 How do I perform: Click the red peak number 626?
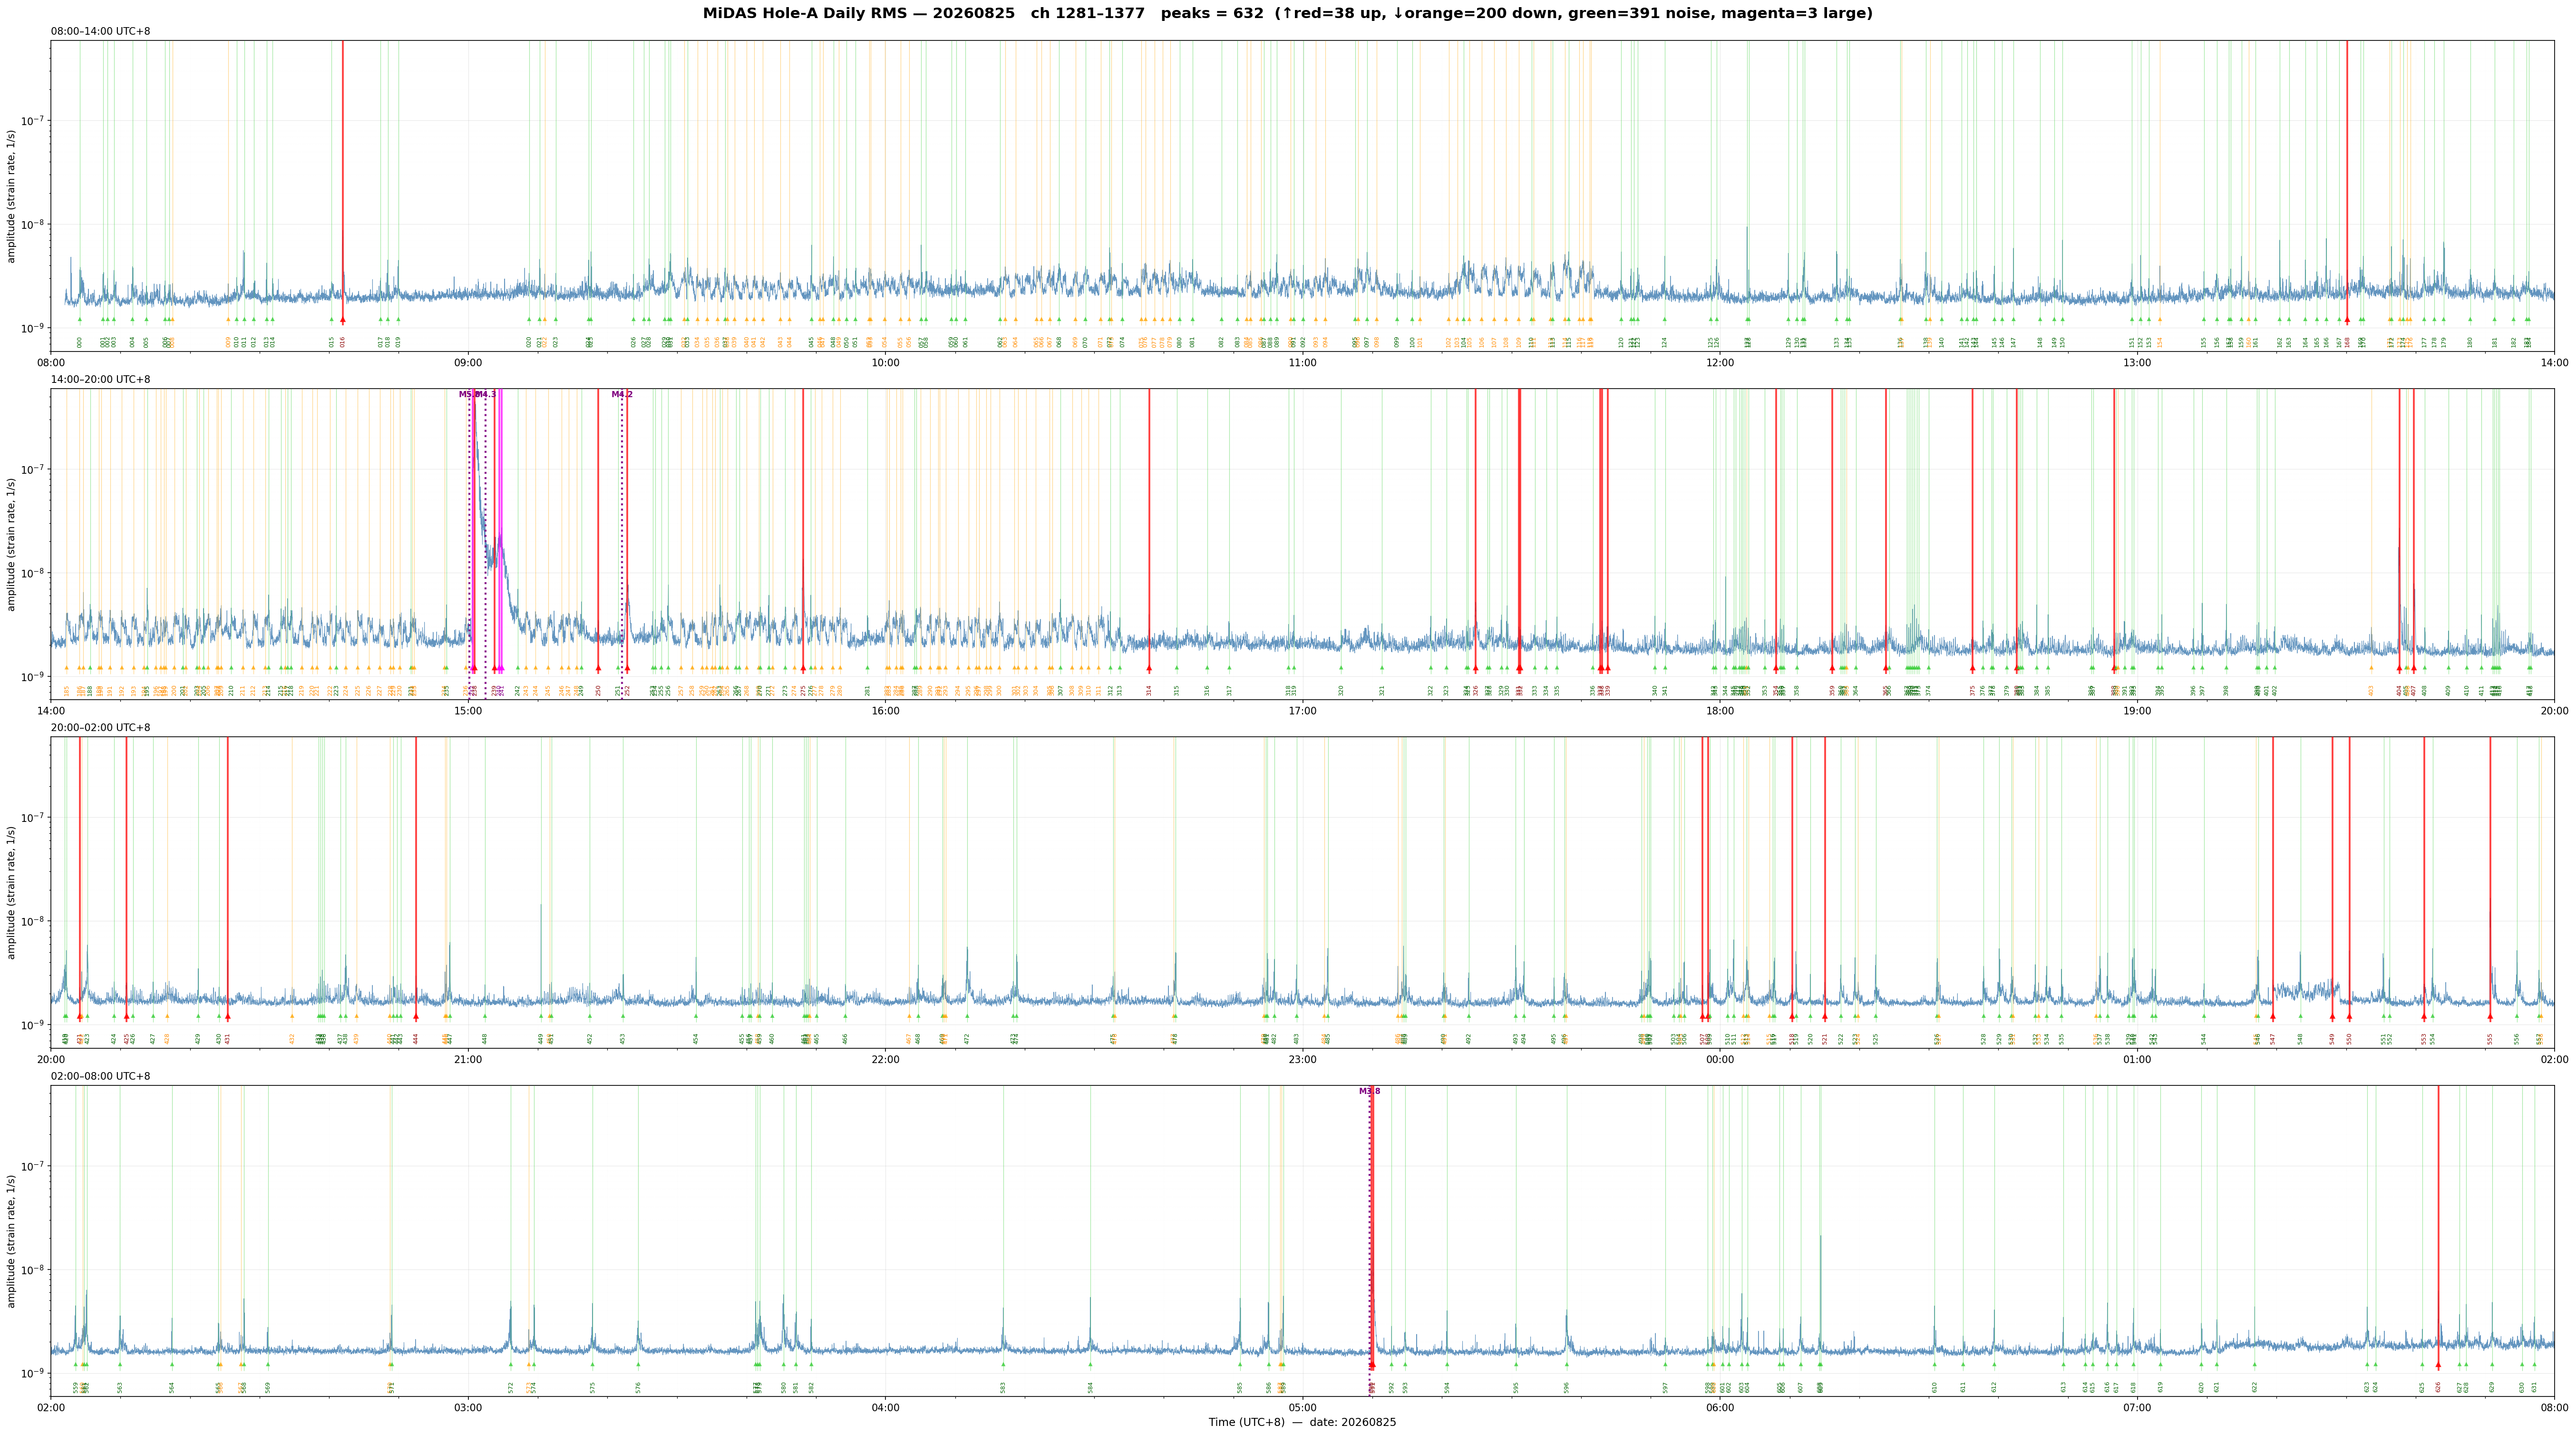pos(2438,1387)
